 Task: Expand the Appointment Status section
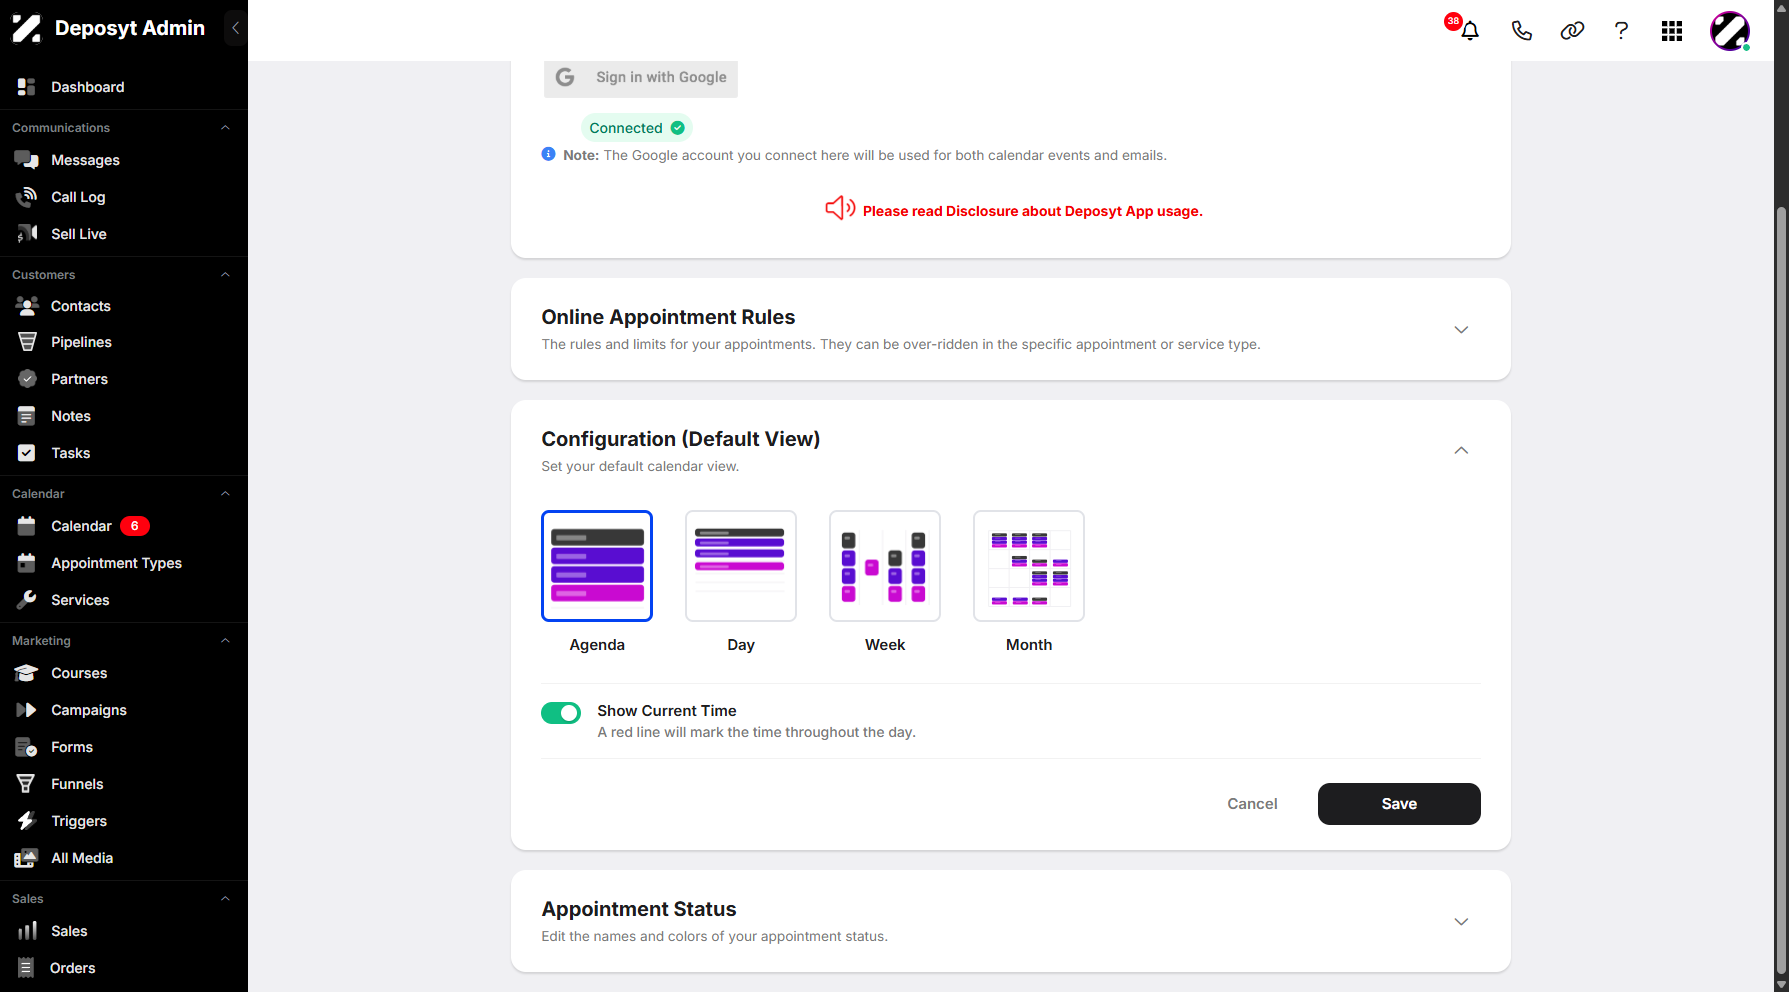click(1461, 922)
